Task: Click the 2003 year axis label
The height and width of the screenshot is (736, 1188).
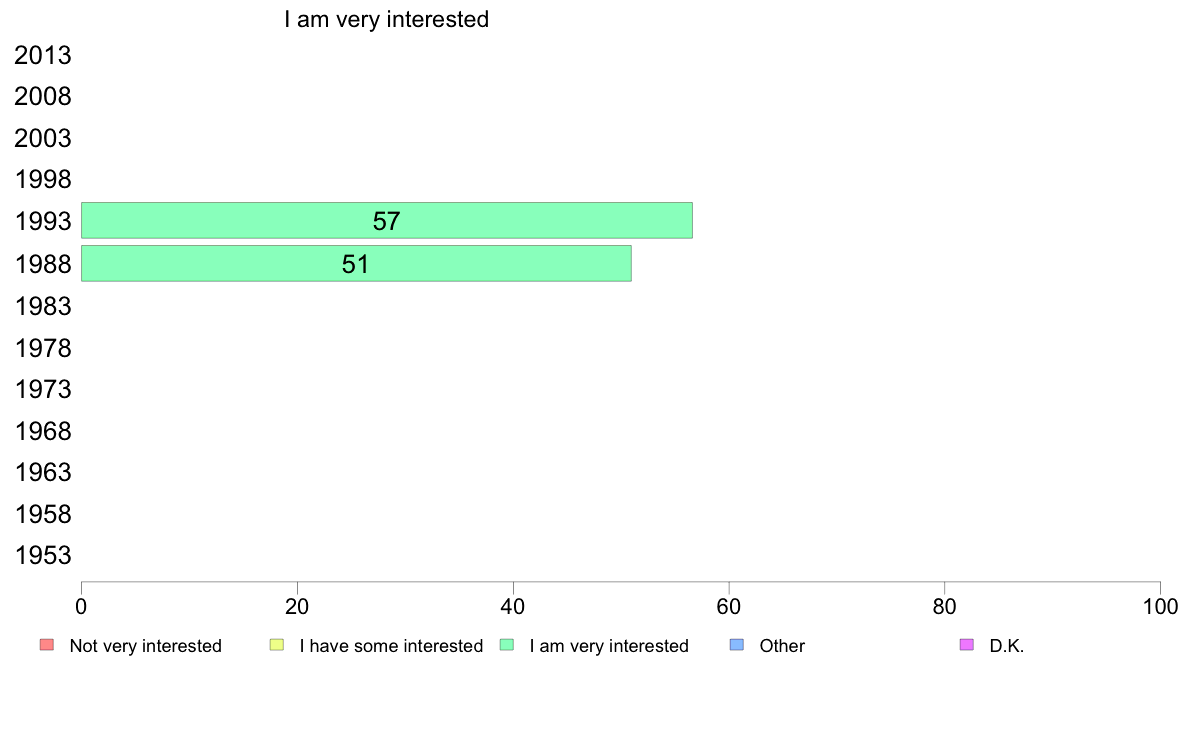Action: pyautogui.click(x=43, y=139)
